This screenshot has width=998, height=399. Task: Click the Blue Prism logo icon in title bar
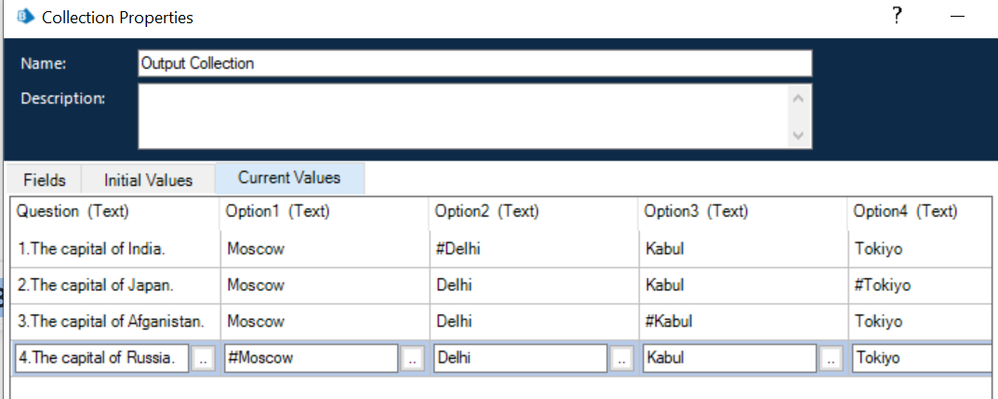tap(25, 17)
